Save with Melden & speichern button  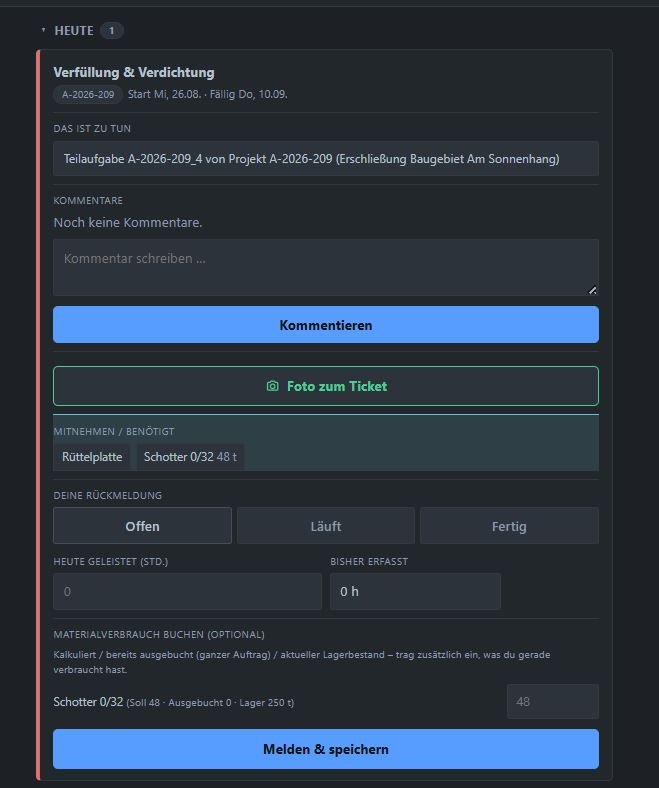[x=326, y=749]
